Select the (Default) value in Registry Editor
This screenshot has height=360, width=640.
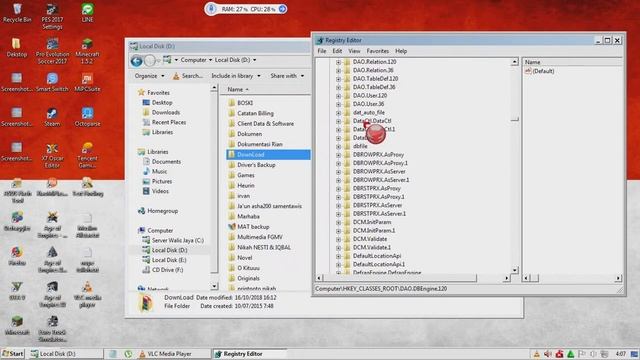(x=540, y=71)
